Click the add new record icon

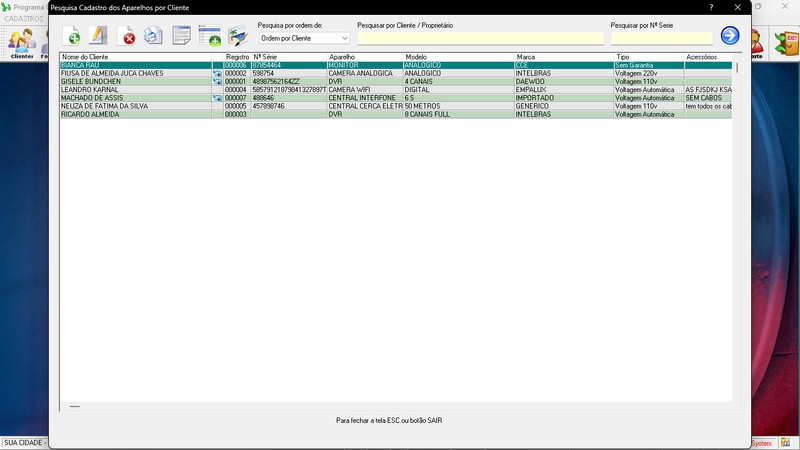pos(72,36)
